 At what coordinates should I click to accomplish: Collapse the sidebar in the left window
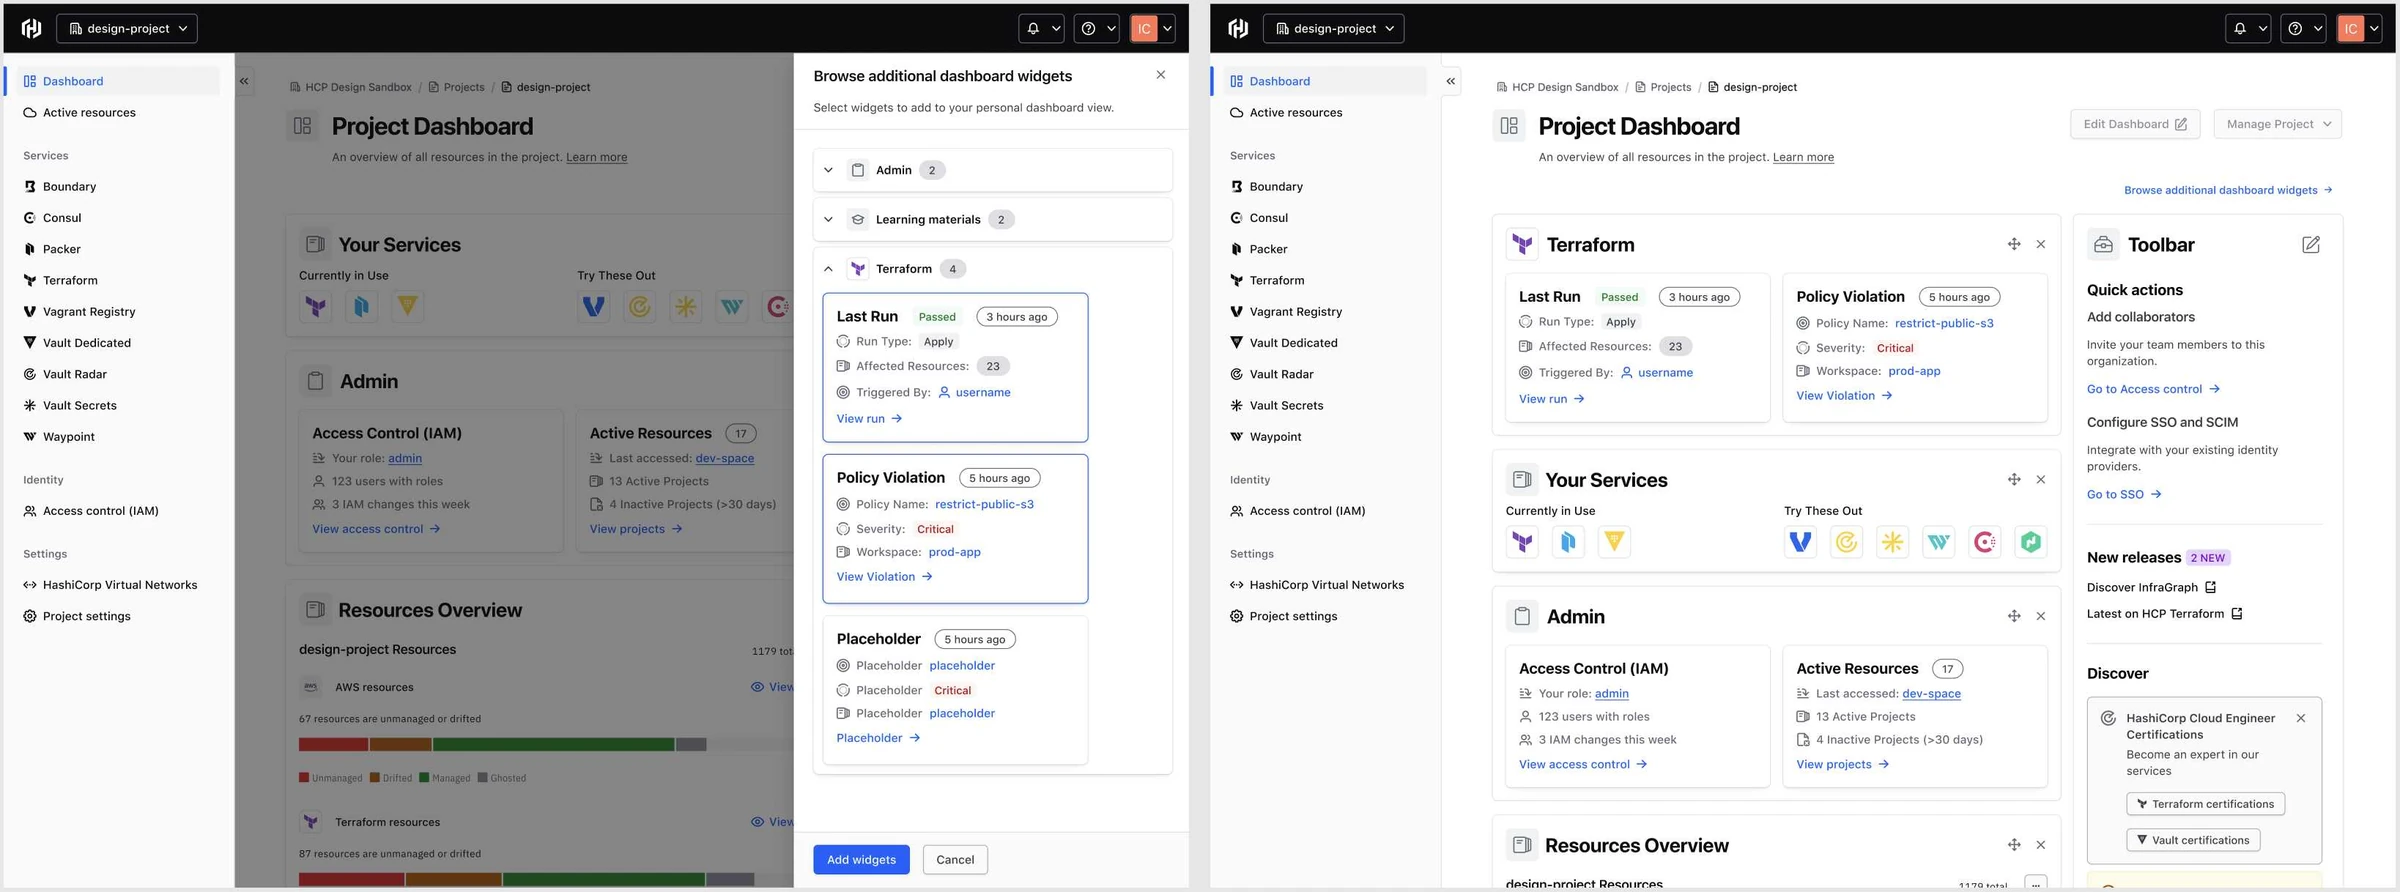pyautogui.click(x=244, y=81)
